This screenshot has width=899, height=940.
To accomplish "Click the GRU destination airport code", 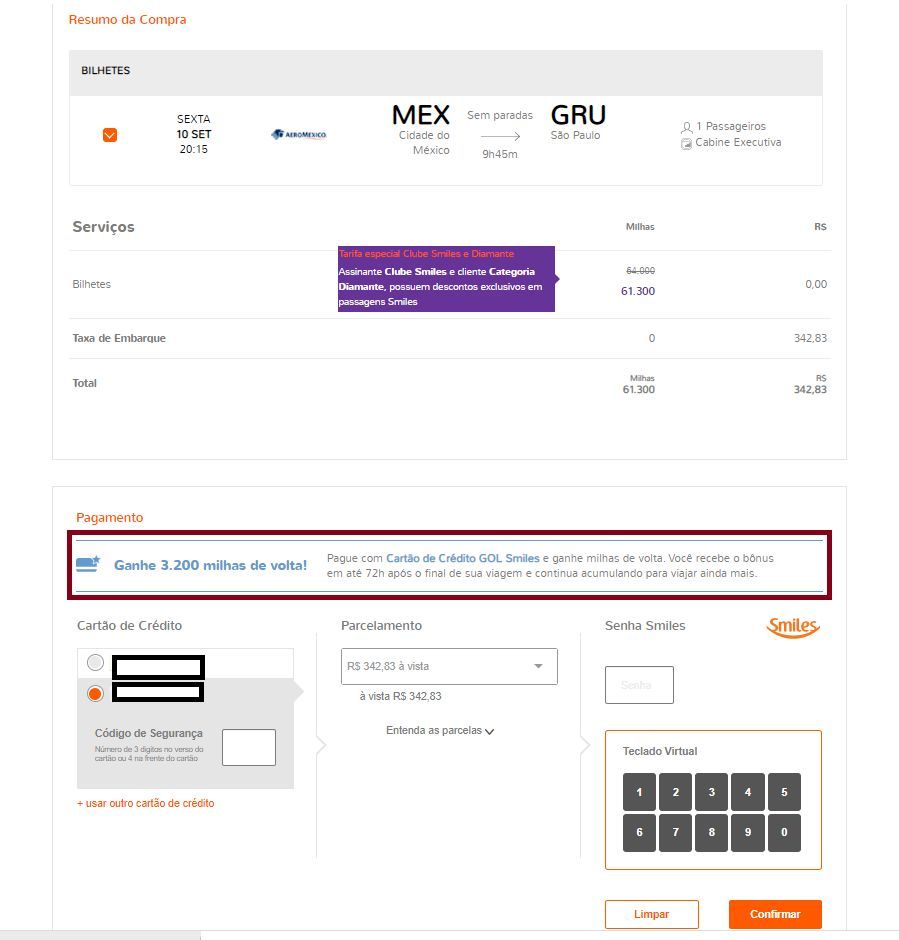I will [x=578, y=115].
